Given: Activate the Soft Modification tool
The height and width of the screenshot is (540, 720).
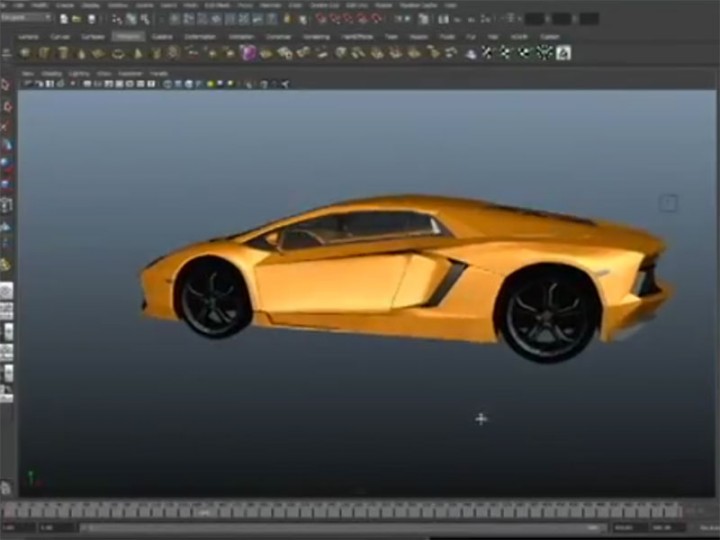Looking at the screenshot, I should (6, 226).
